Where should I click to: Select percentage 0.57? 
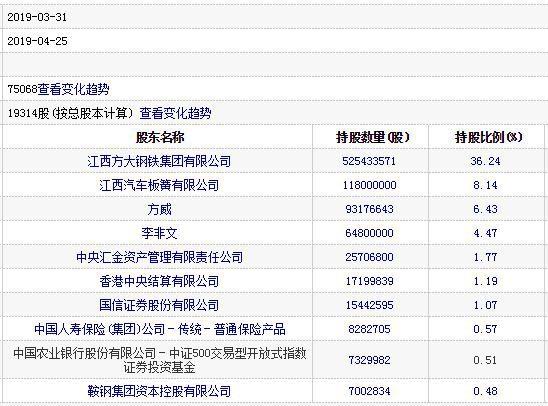pyautogui.click(x=485, y=329)
